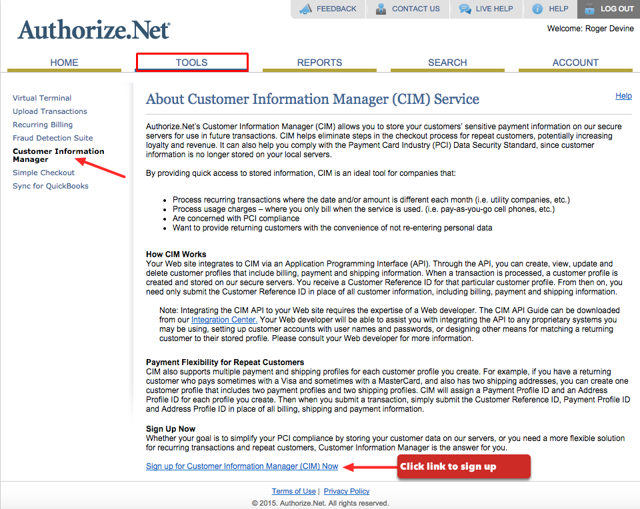Screen dimensions: 640x509
Task: Click the LIVE HELP text label
Action: click(494, 9)
